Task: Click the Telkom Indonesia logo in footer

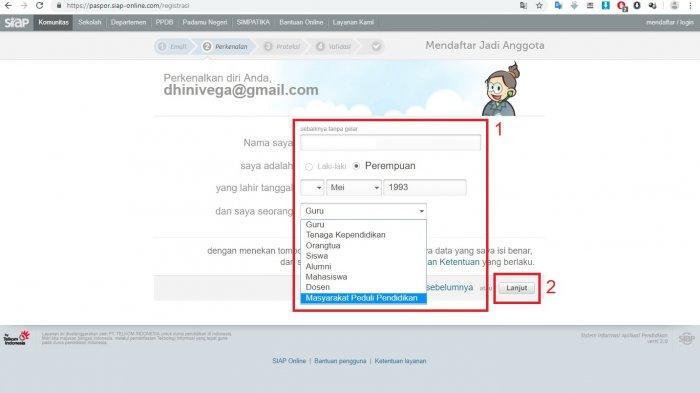Action: click(17, 338)
